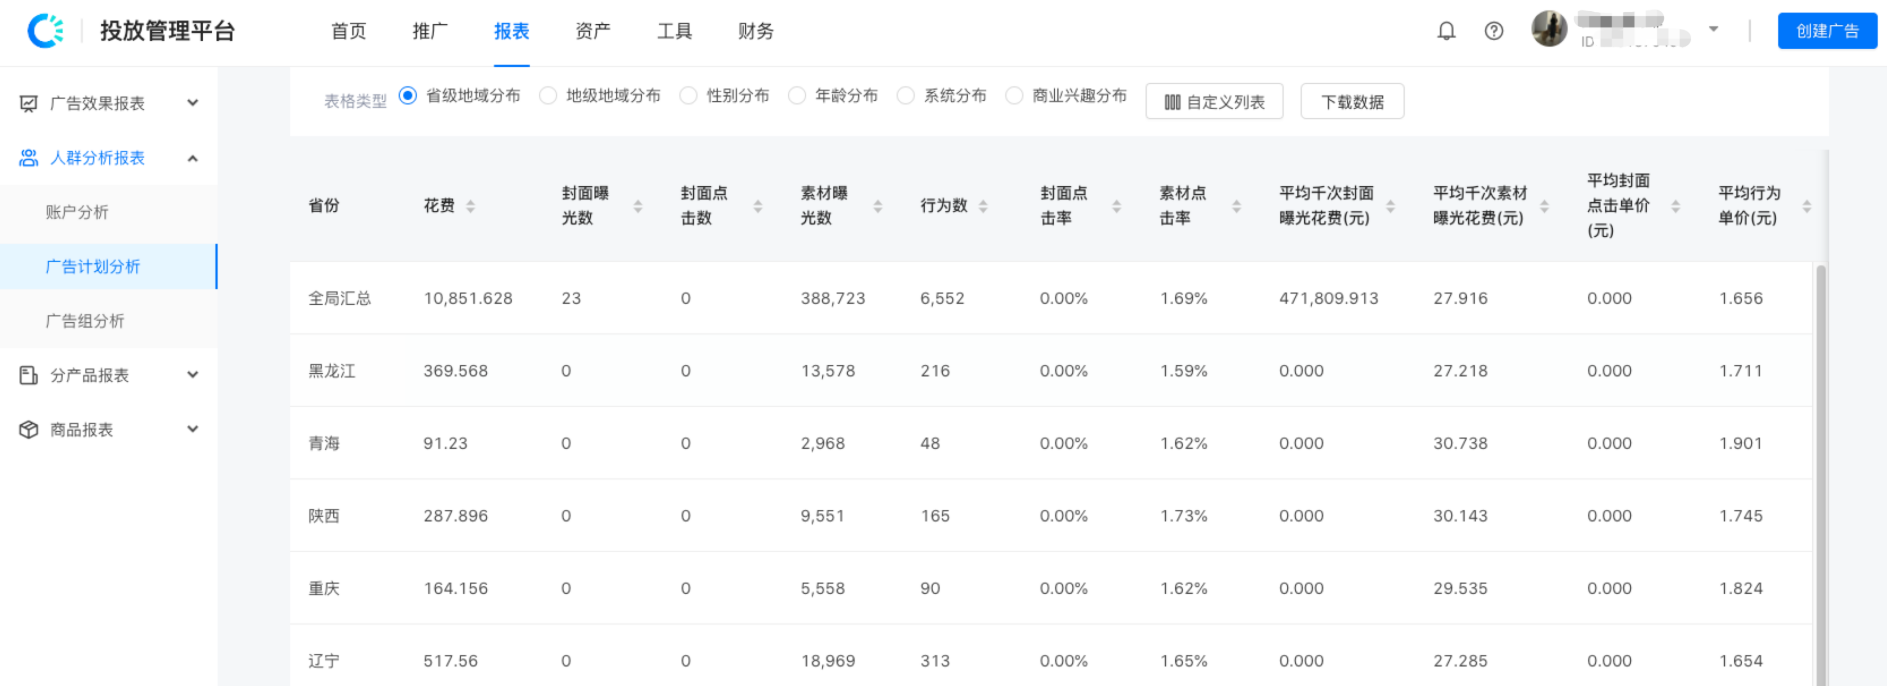Click the 1.901 value in 青海 row
Viewport: 1887px width, 686px height.
click(x=1741, y=443)
